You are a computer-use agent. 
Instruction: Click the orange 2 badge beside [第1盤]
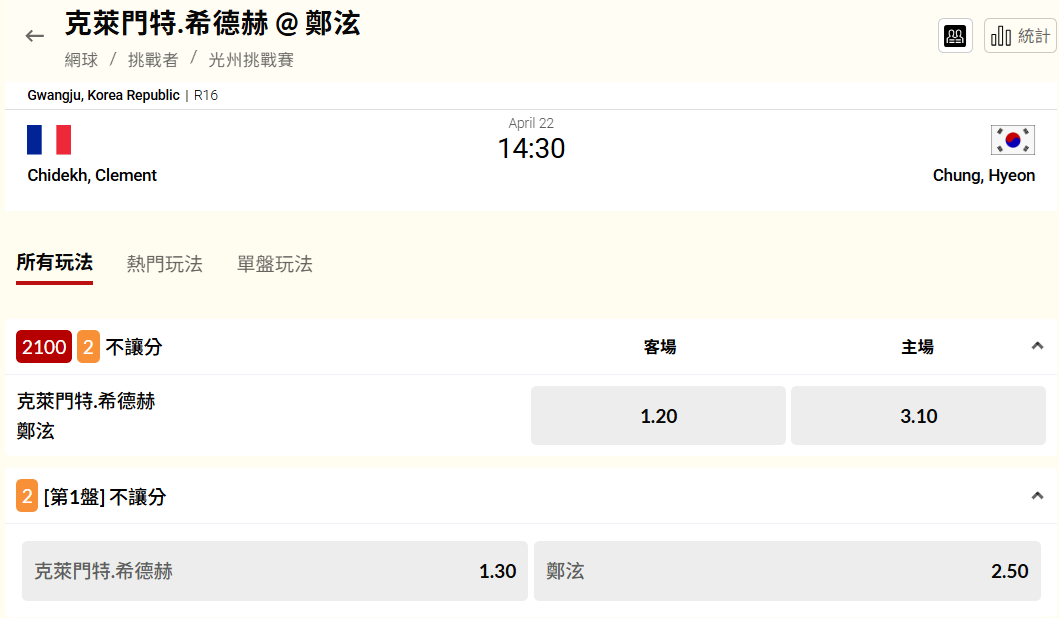coord(27,496)
